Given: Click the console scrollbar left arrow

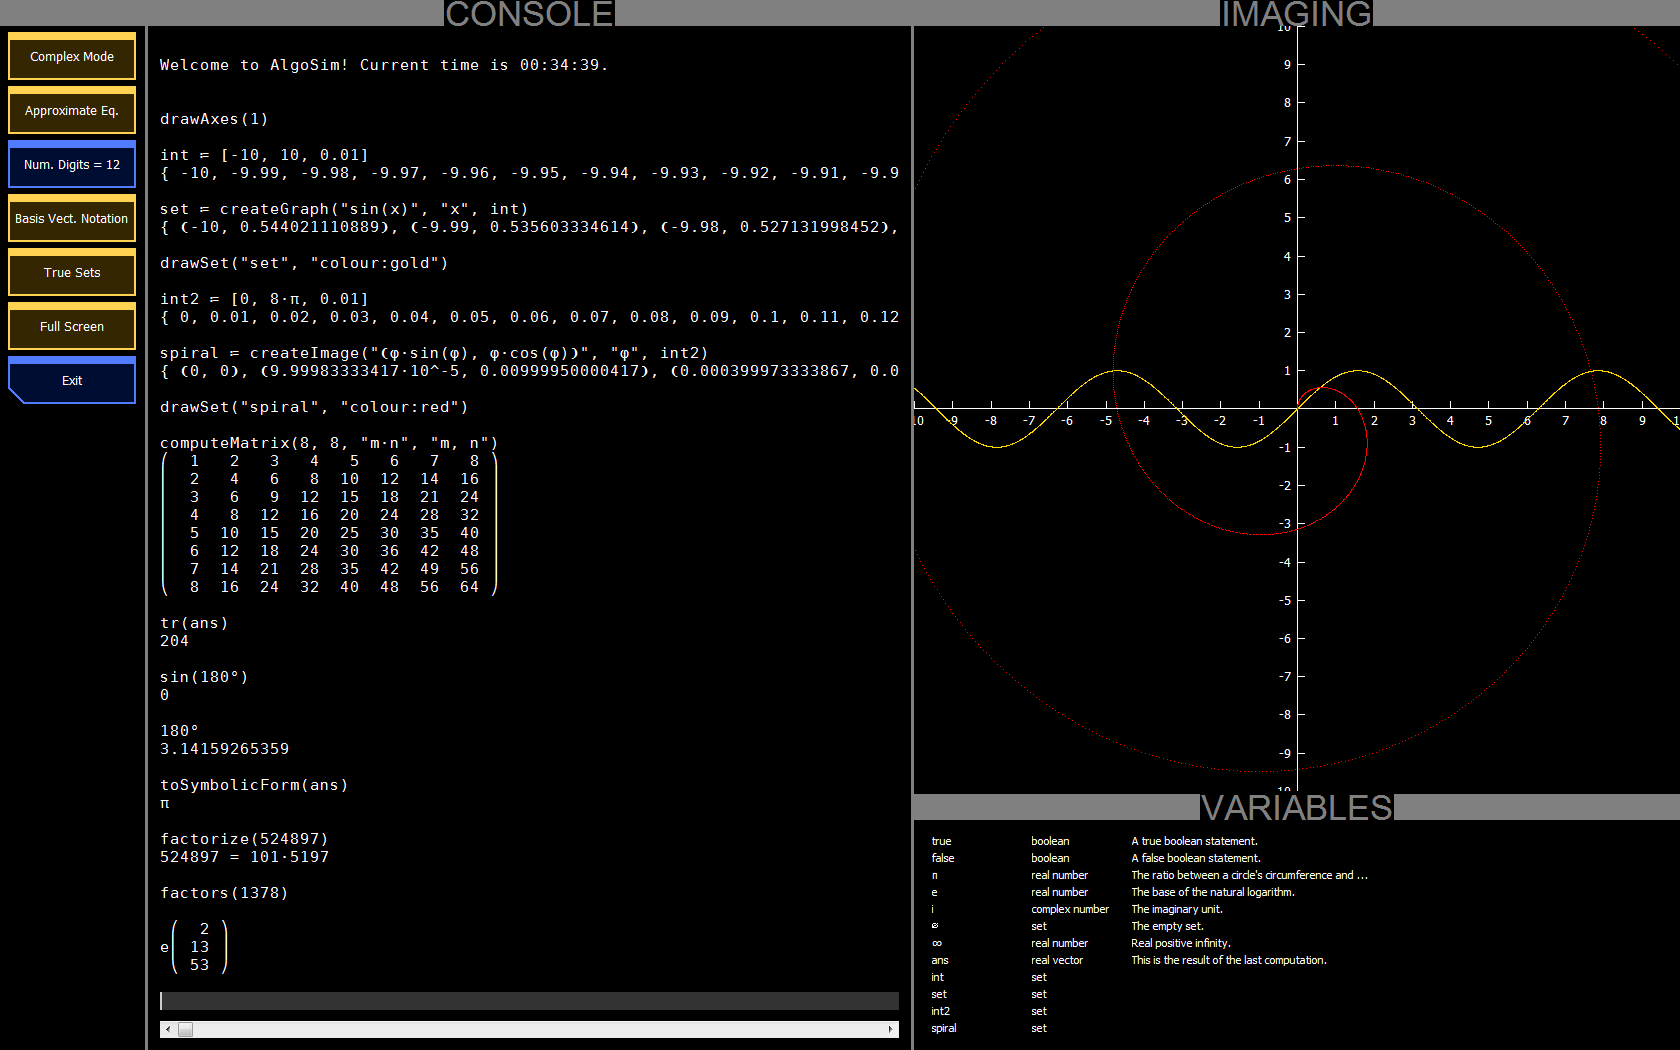Looking at the screenshot, I should (x=167, y=1029).
